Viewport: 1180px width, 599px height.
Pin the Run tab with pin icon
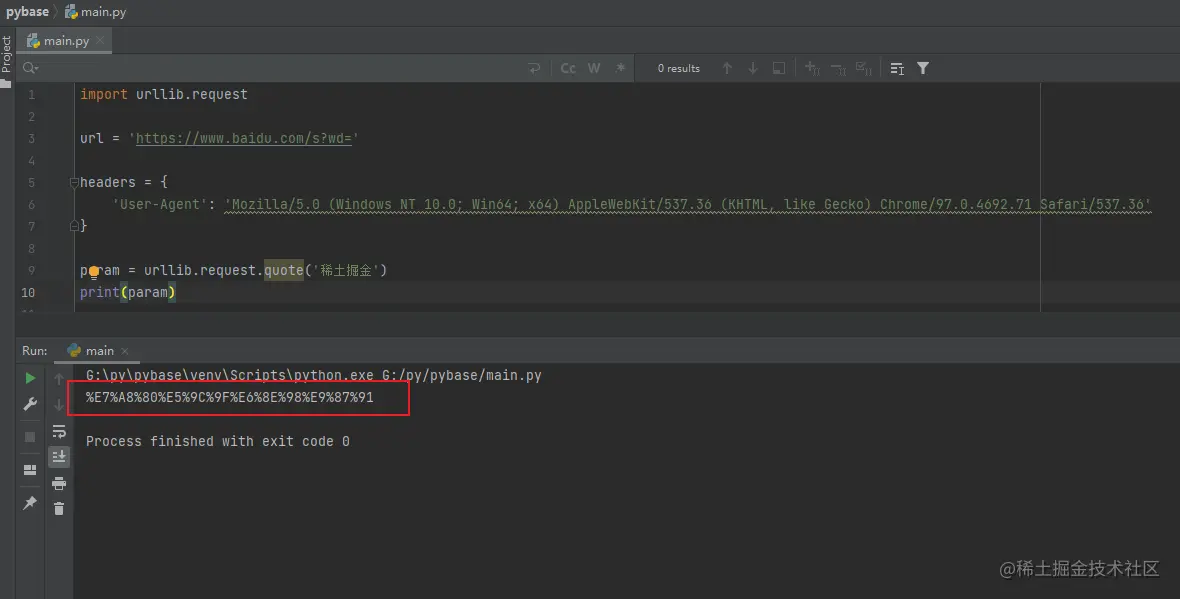point(30,503)
